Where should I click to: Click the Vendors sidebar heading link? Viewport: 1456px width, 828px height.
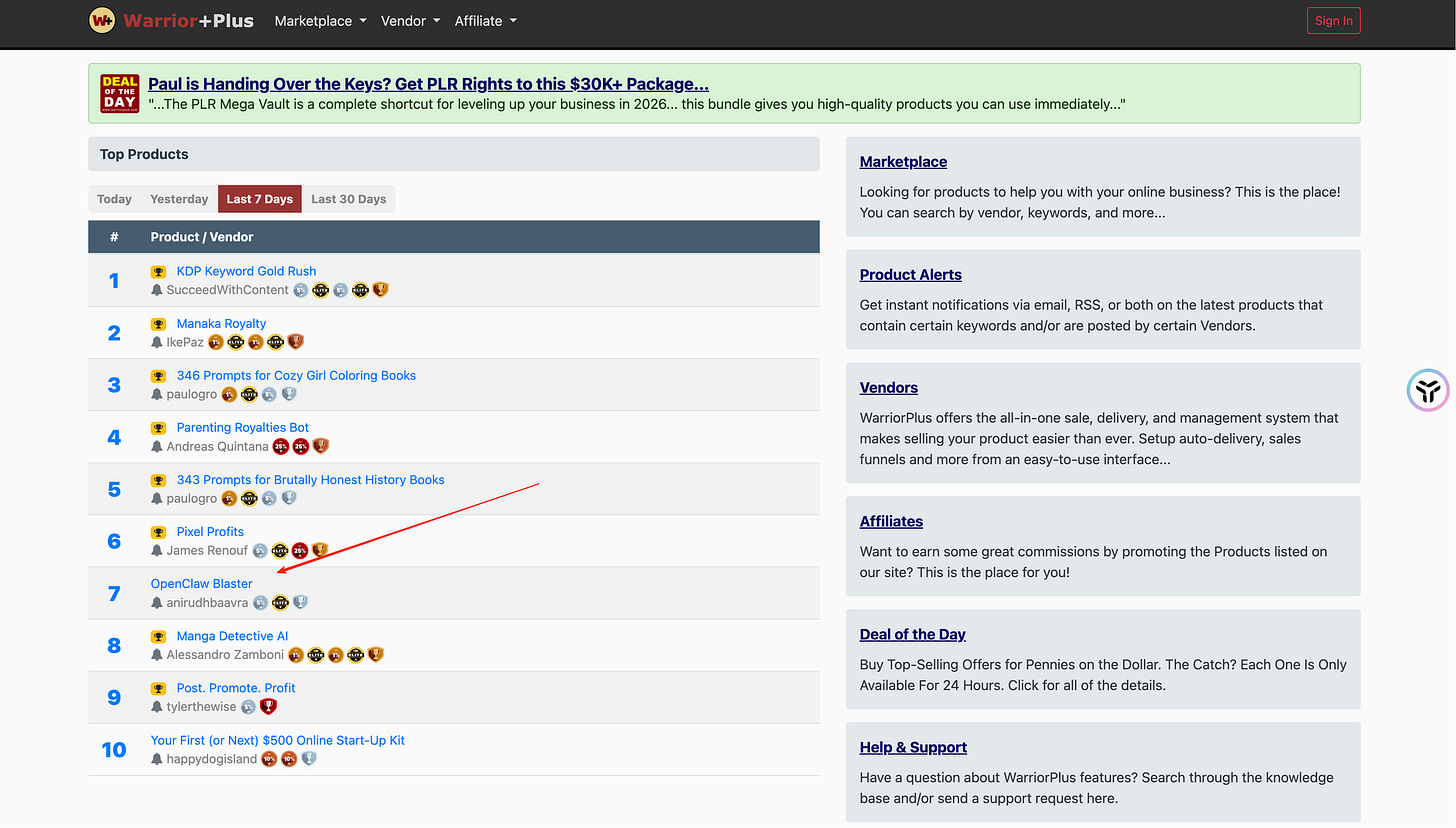(889, 388)
